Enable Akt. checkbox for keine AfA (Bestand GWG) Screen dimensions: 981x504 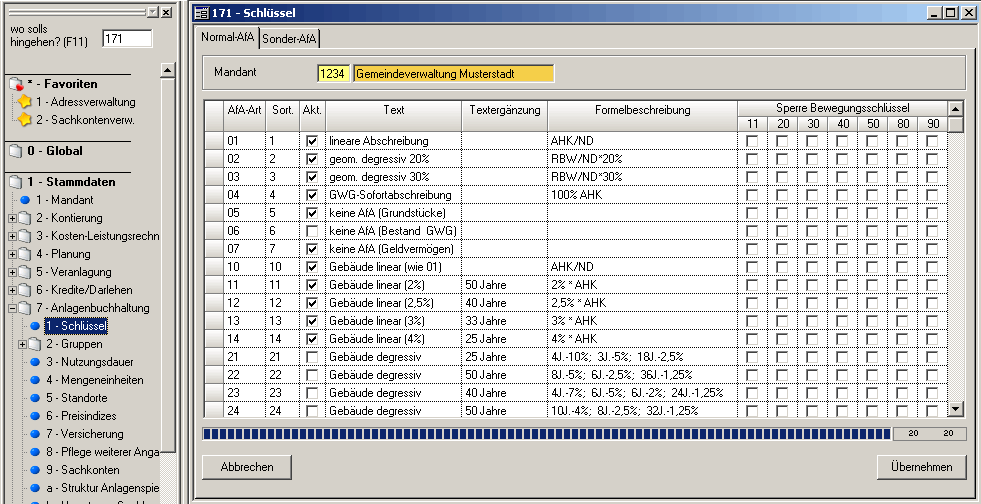(x=312, y=231)
